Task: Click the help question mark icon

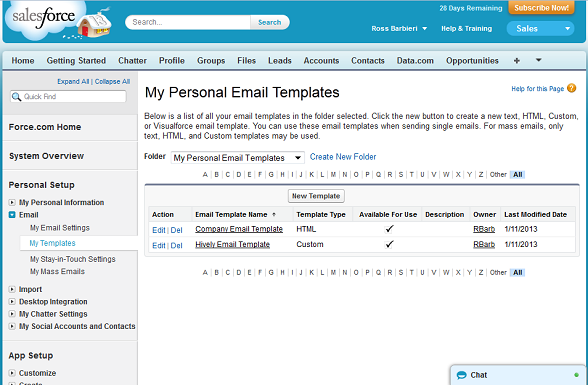Action: (x=572, y=88)
